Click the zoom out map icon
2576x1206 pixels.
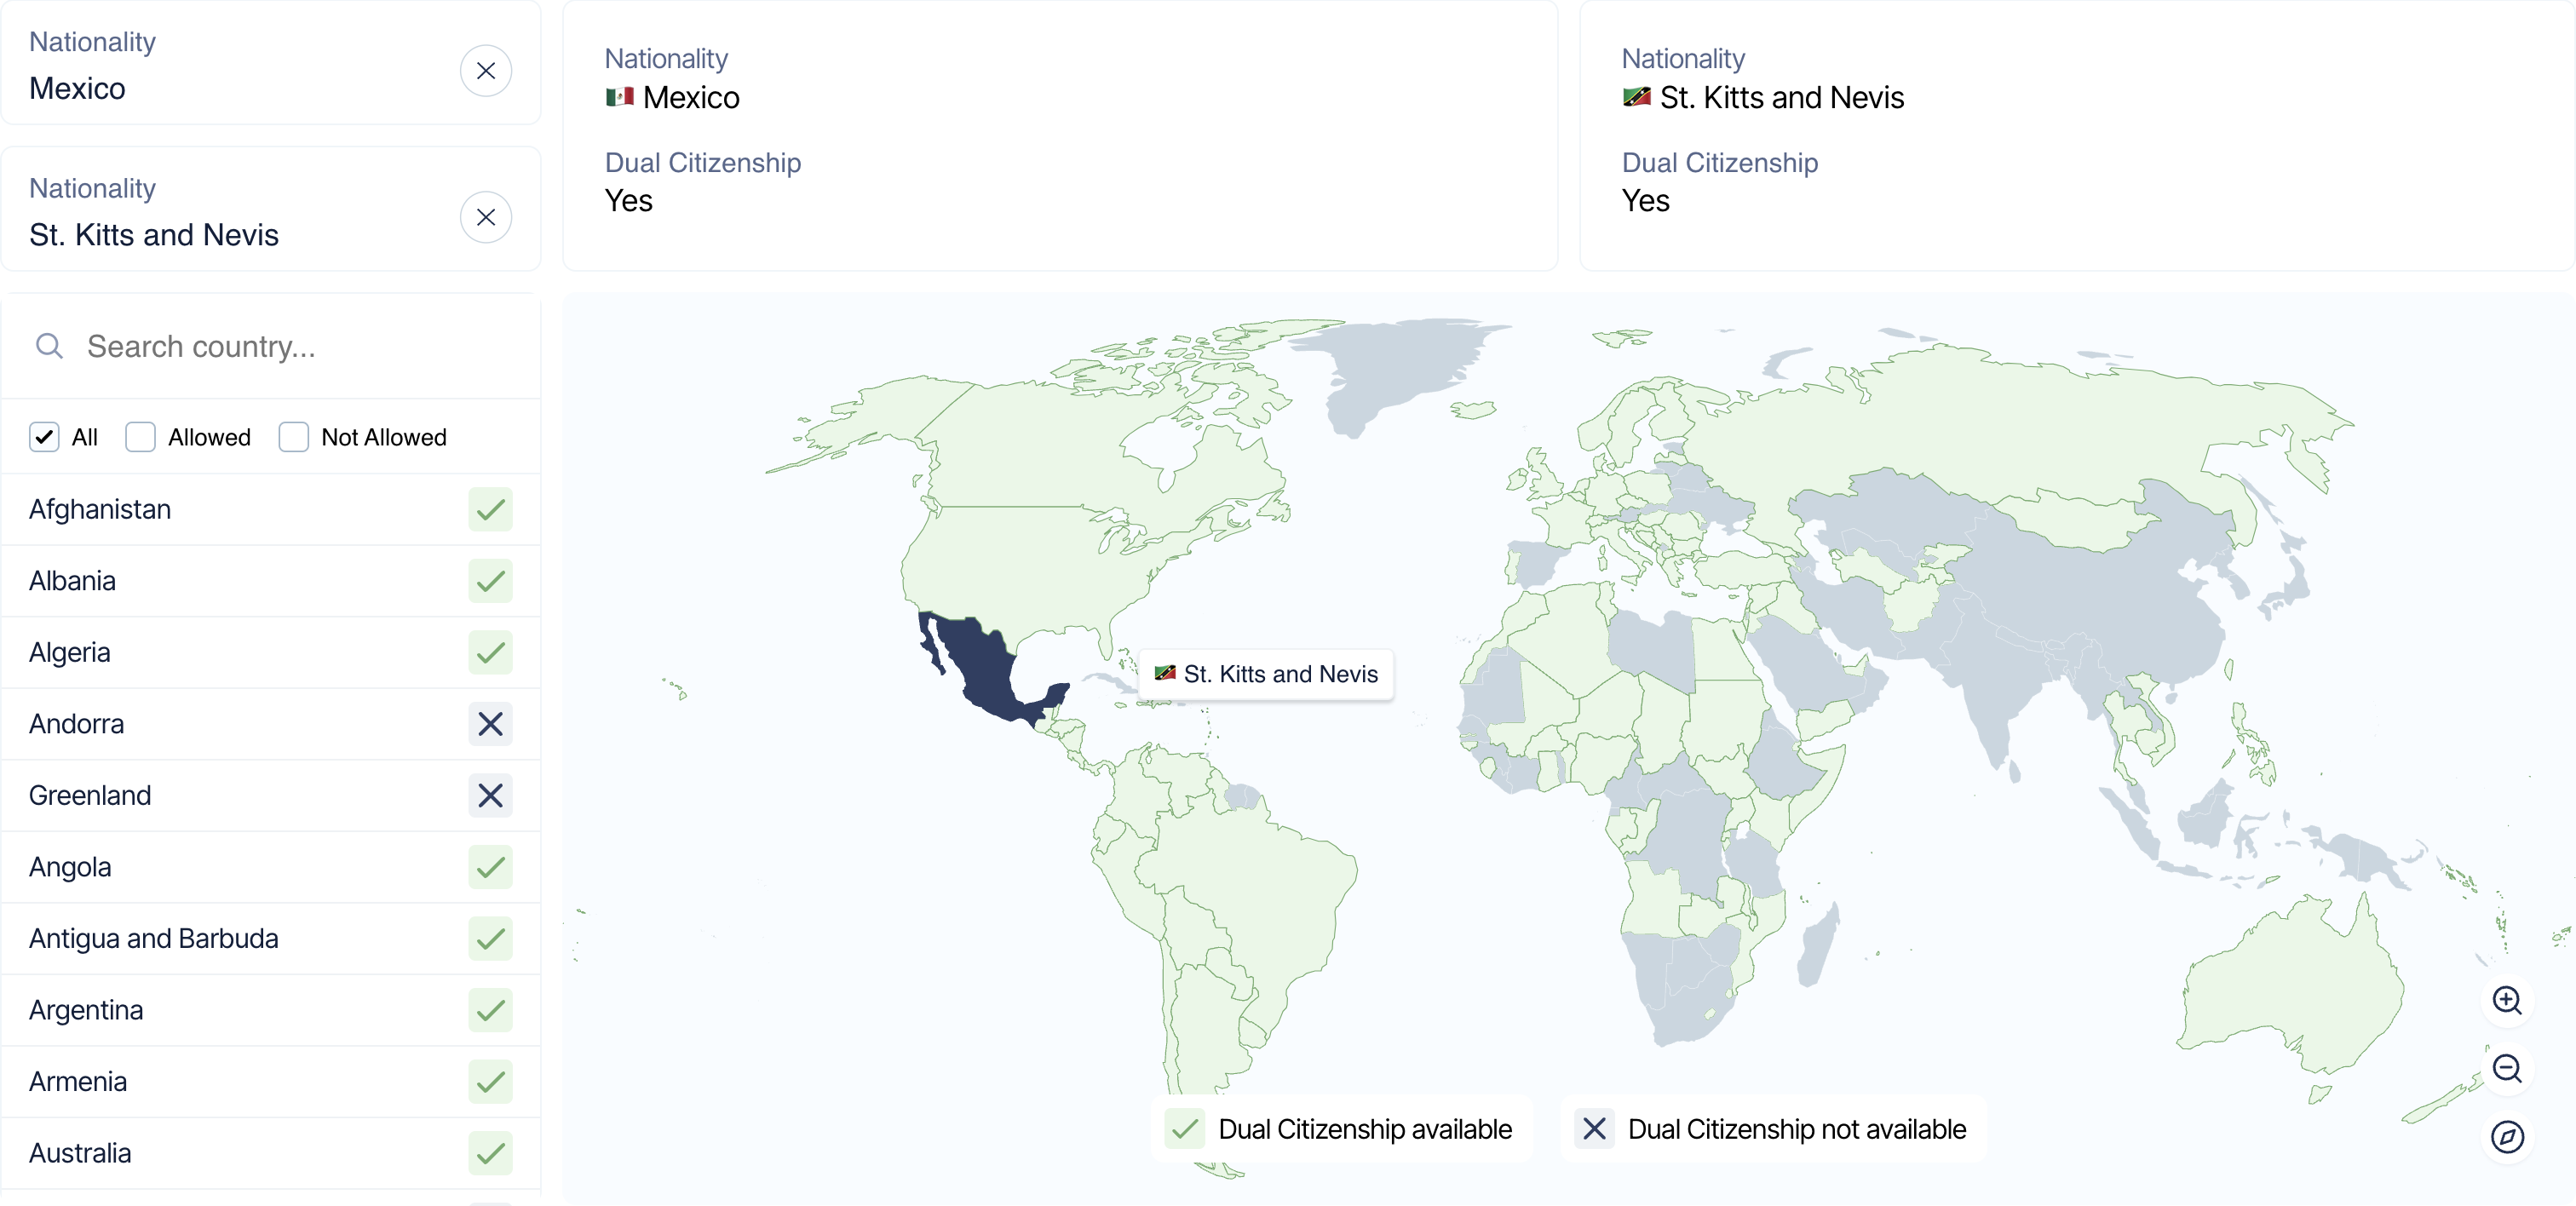click(2507, 1068)
